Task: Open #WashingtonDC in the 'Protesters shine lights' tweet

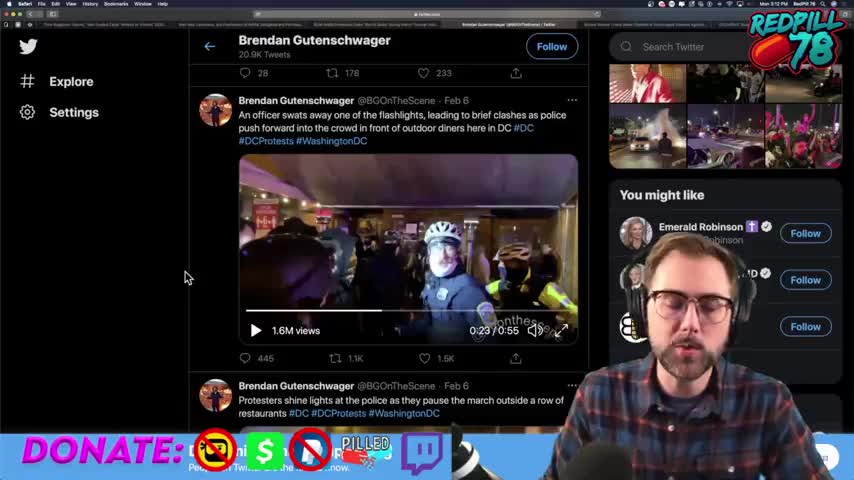Action: click(x=404, y=414)
